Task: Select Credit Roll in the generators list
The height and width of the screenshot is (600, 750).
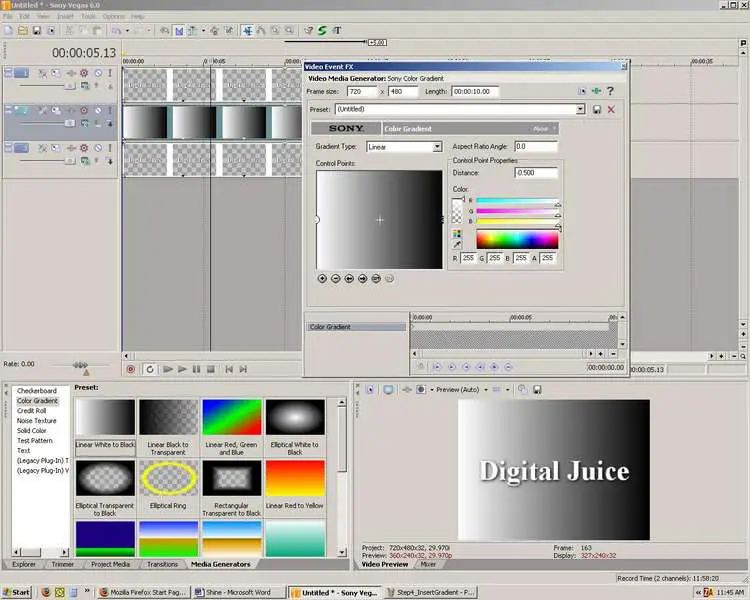Action: [32, 411]
